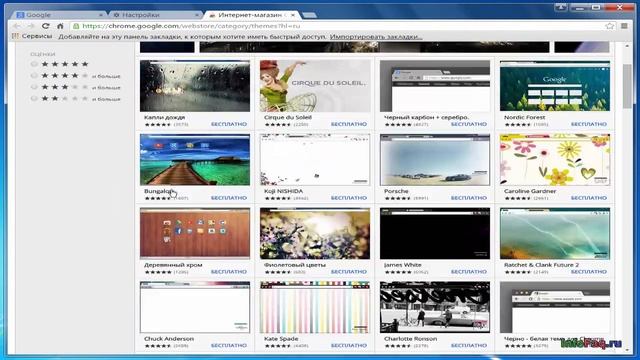
Task: Open the Charlotte Ronson theme thumbnail
Action: coord(435,307)
